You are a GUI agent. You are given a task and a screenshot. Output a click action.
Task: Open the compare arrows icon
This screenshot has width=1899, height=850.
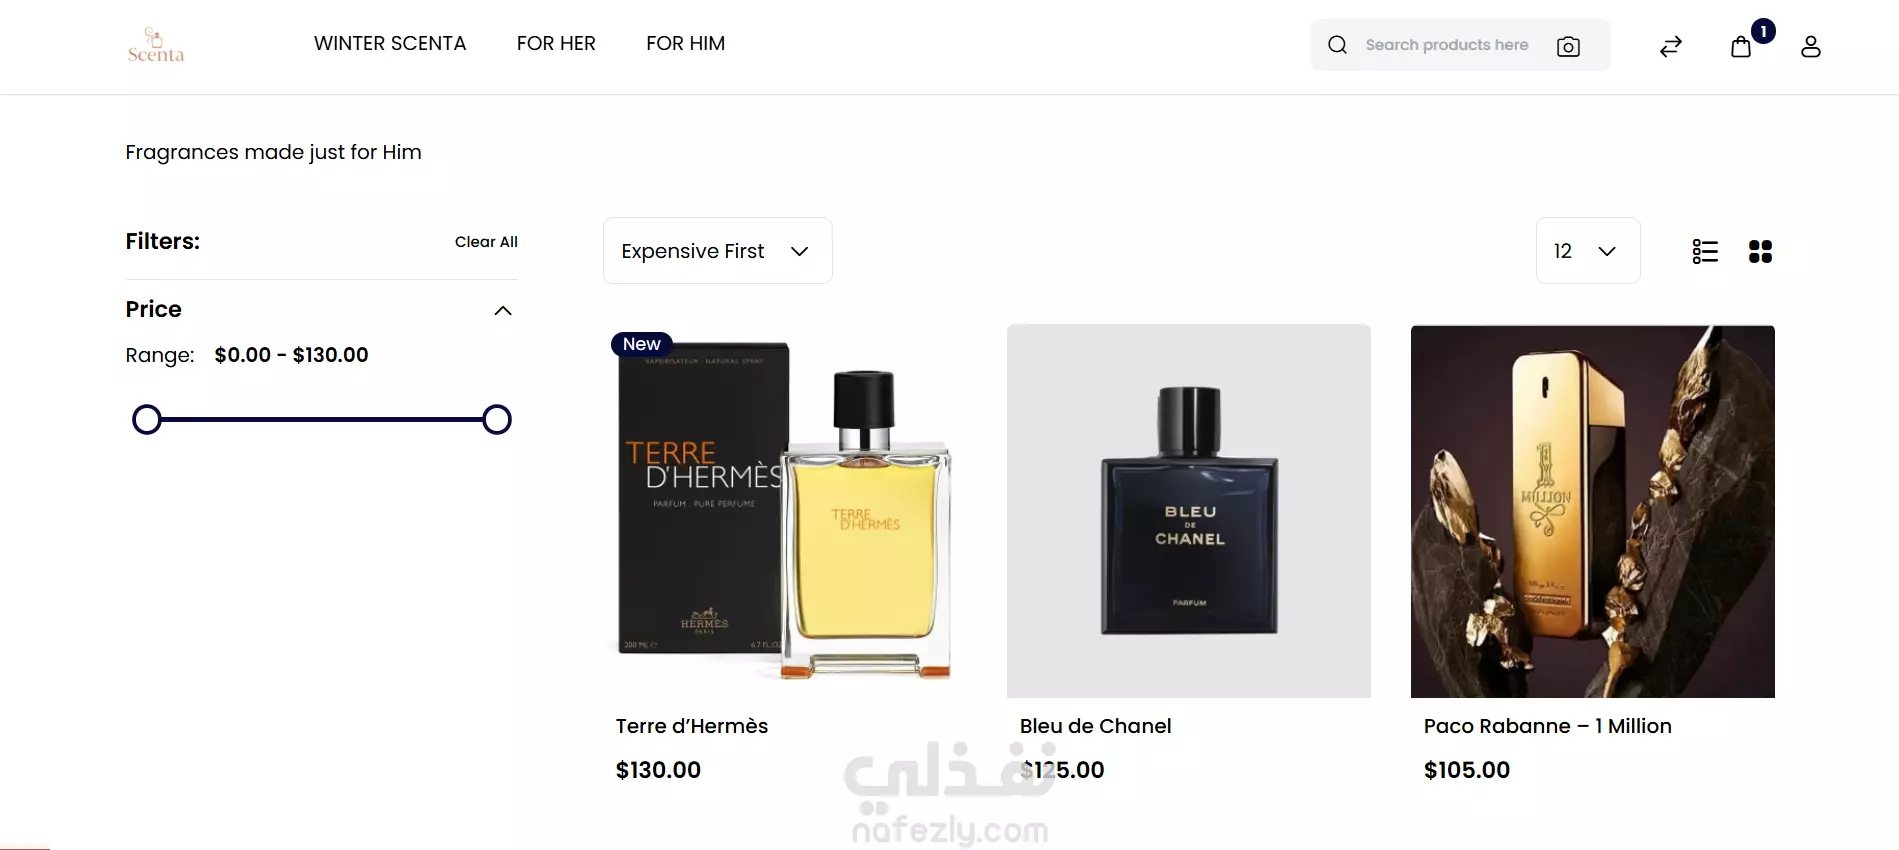pyautogui.click(x=1671, y=46)
